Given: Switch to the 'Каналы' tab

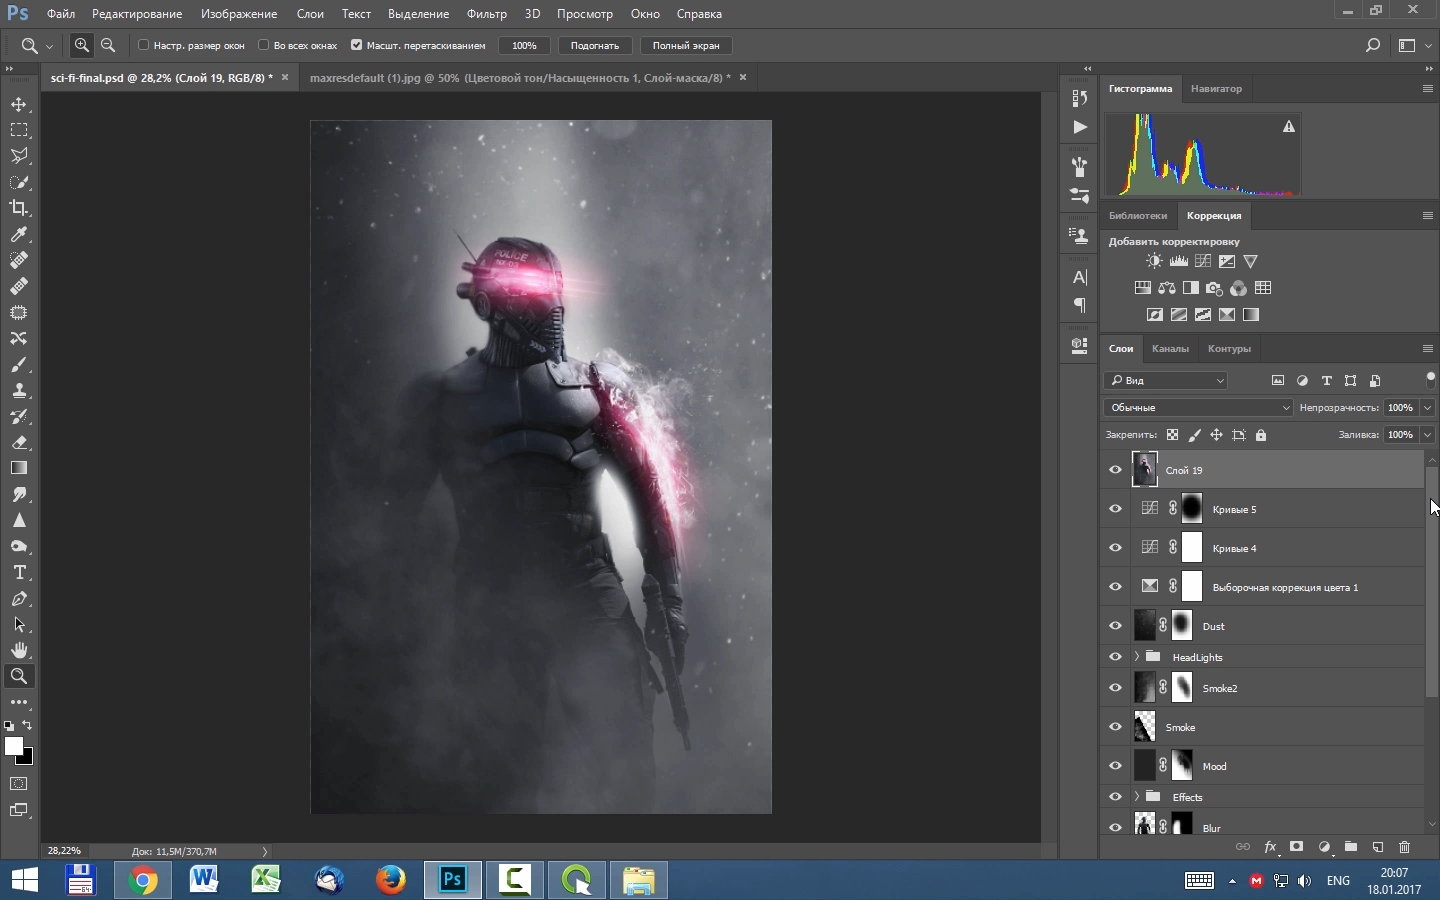Looking at the screenshot, I should point(1171,349).
